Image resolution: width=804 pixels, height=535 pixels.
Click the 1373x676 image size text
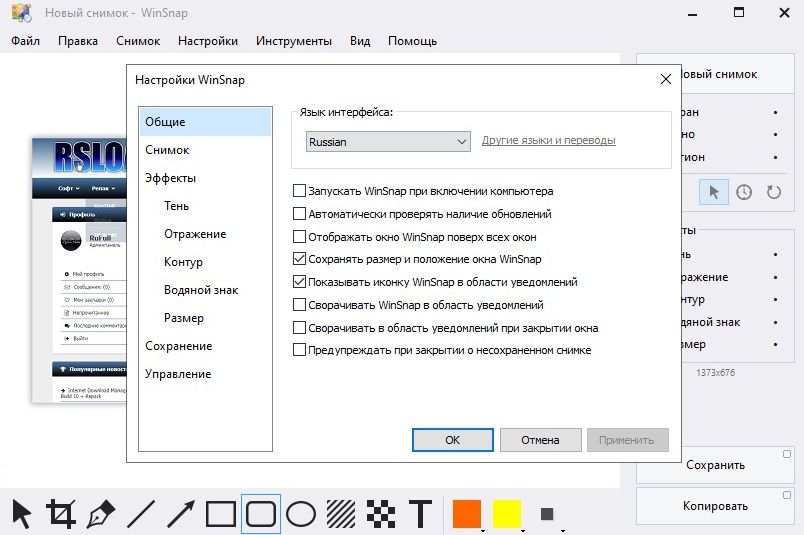point(715,372)
